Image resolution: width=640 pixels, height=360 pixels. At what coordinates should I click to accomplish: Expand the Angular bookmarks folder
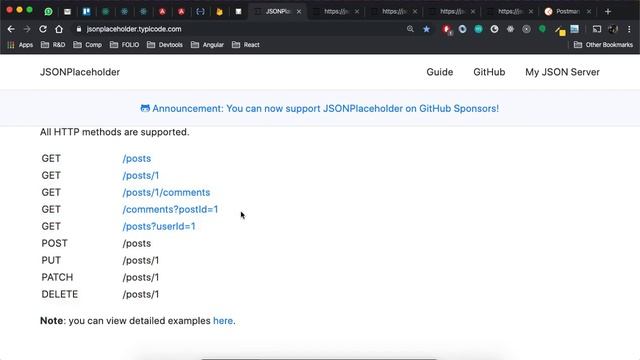[x=207, y=45]
